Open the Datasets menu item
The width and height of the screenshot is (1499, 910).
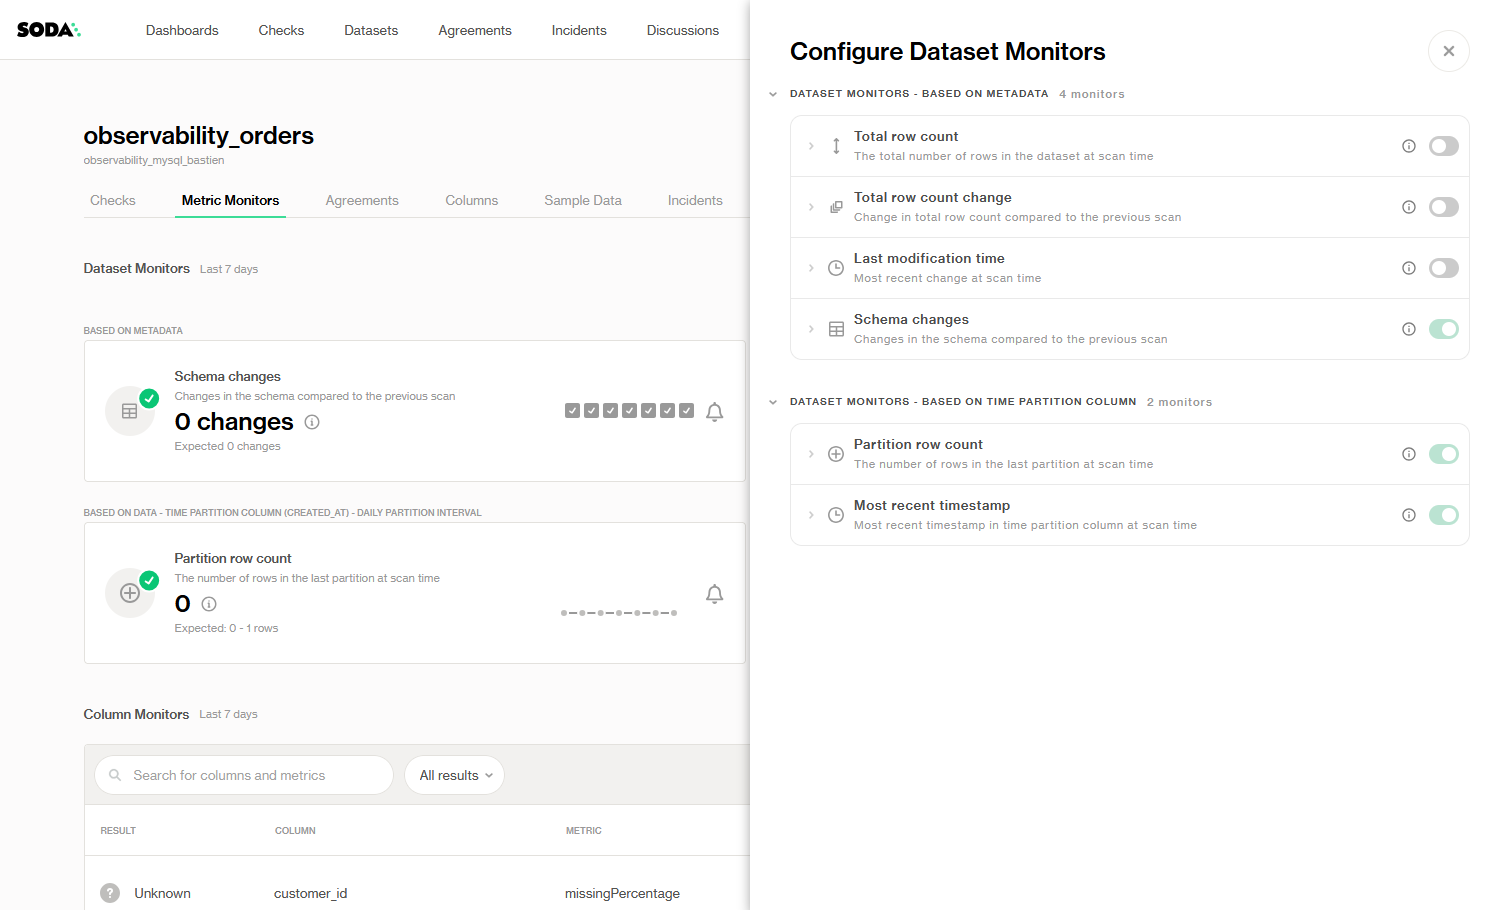pos(371,30)
